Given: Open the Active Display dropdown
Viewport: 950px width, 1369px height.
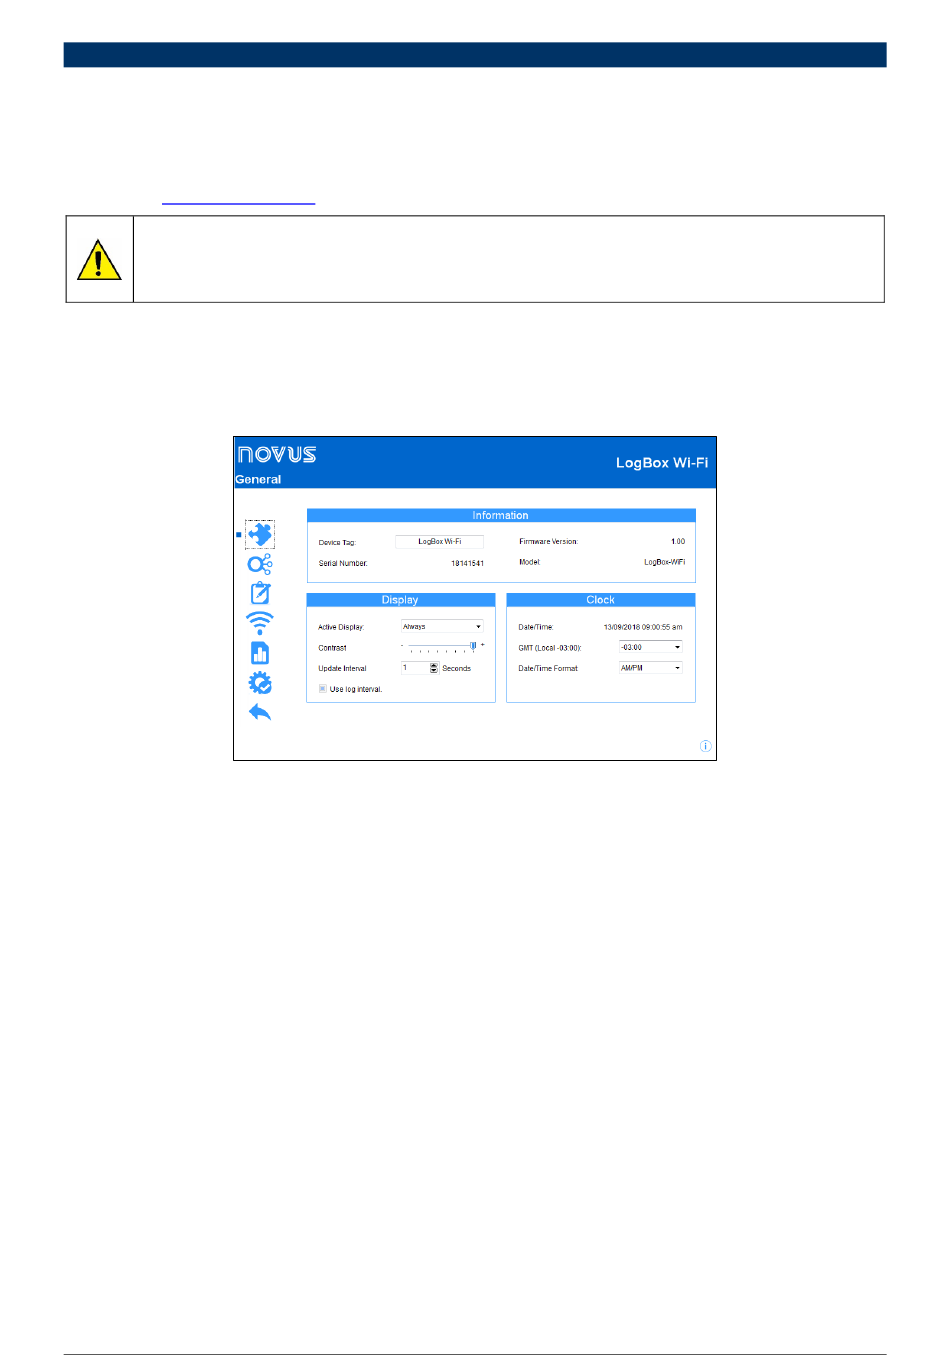Looking at the screenshot, I should click(442, 627).
